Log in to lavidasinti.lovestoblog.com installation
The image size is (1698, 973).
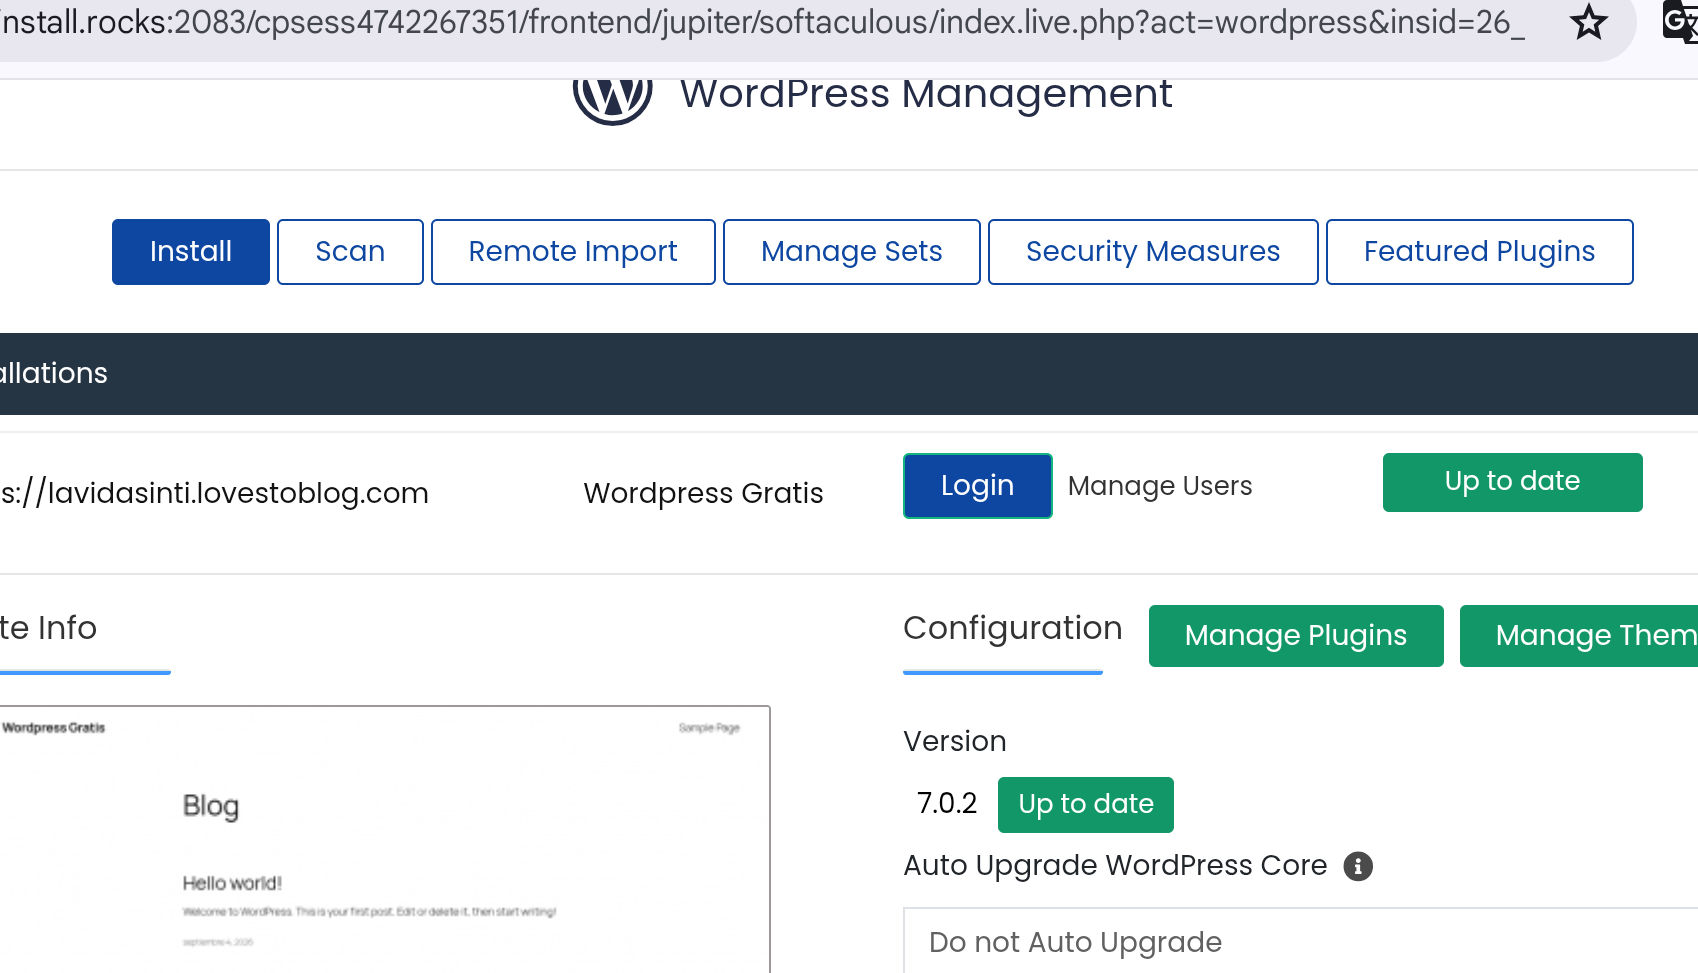(x=978, y=486)
